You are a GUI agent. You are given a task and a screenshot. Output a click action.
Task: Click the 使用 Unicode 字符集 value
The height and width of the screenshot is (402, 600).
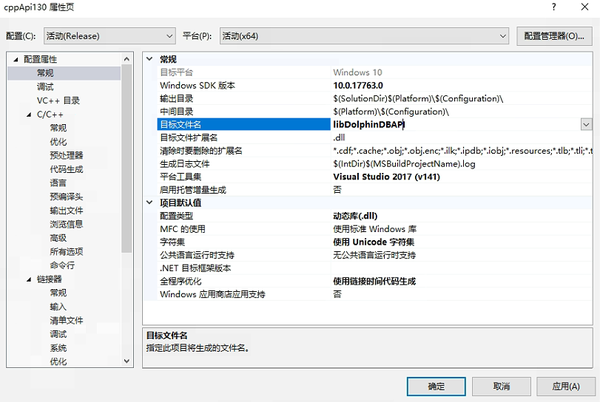tap(373, 242)
